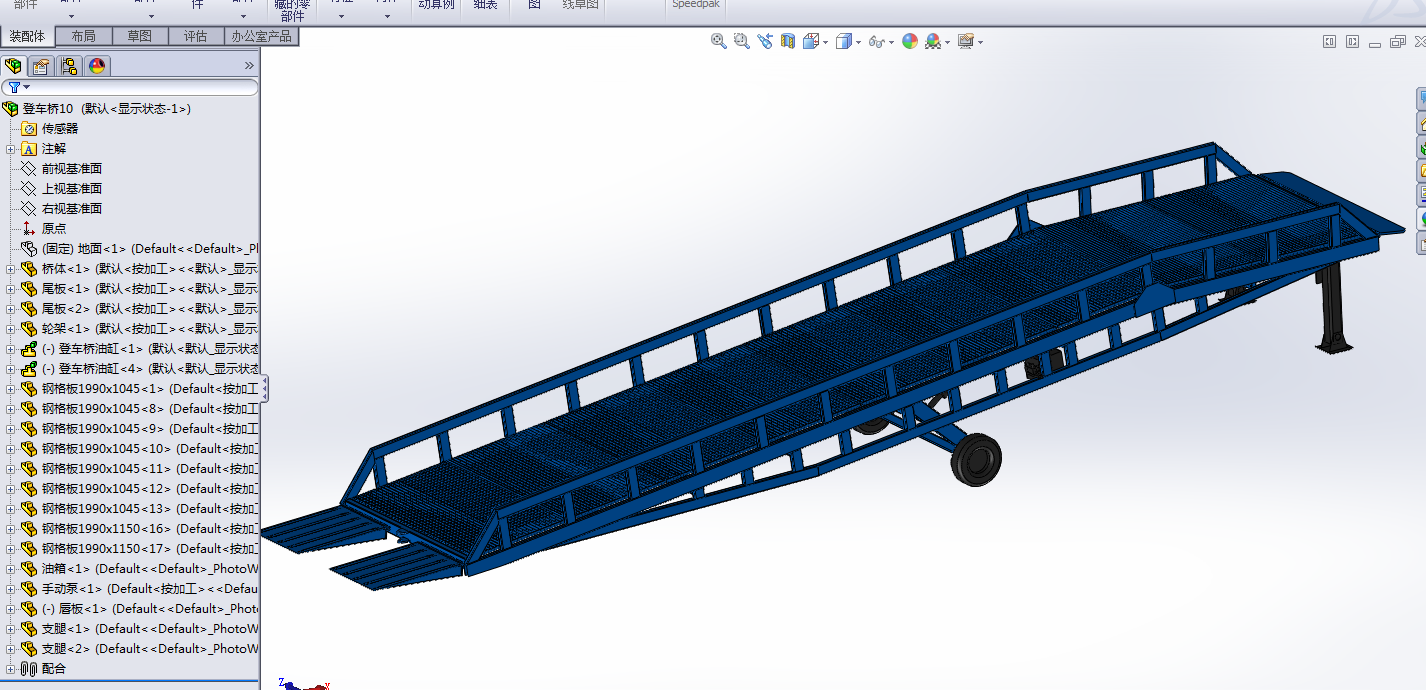Click the Speedpak ribbon button
This screenshot has height=690, width=1426.
pos(696,5)
